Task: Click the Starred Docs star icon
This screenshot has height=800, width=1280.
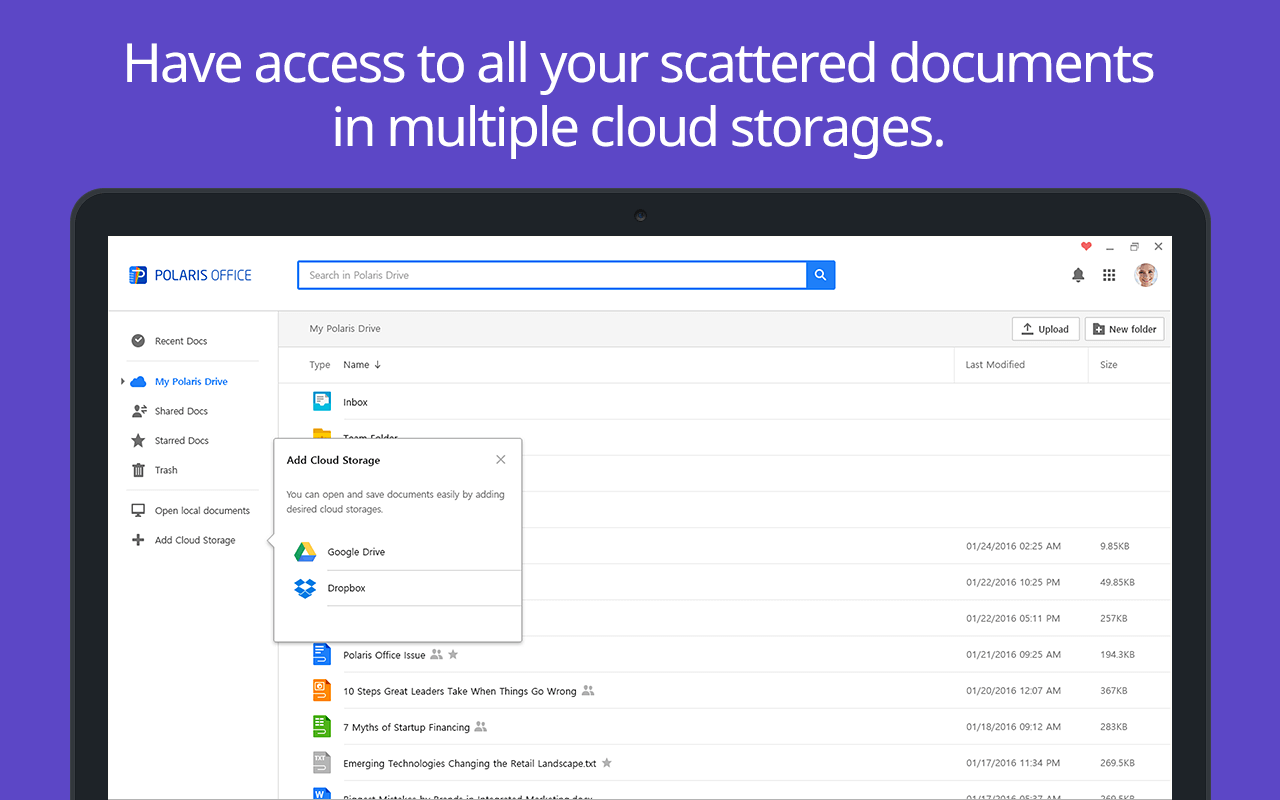Action: pos(138,440)
